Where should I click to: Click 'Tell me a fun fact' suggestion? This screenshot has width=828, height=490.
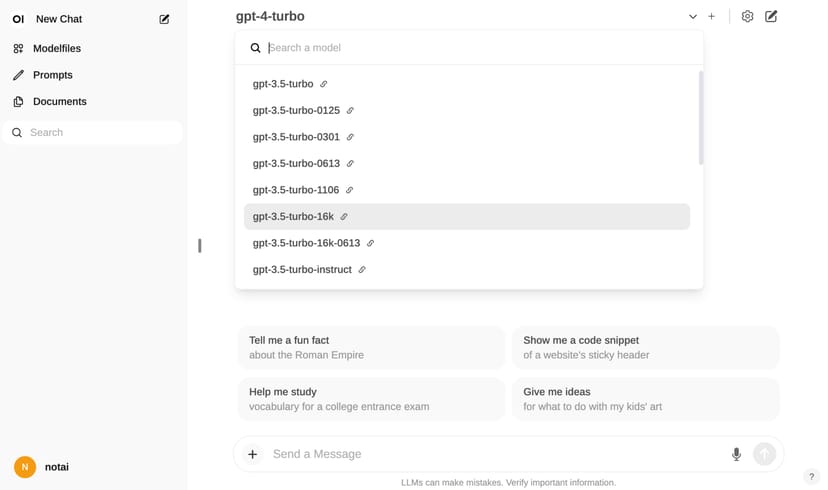pos(371,347)
